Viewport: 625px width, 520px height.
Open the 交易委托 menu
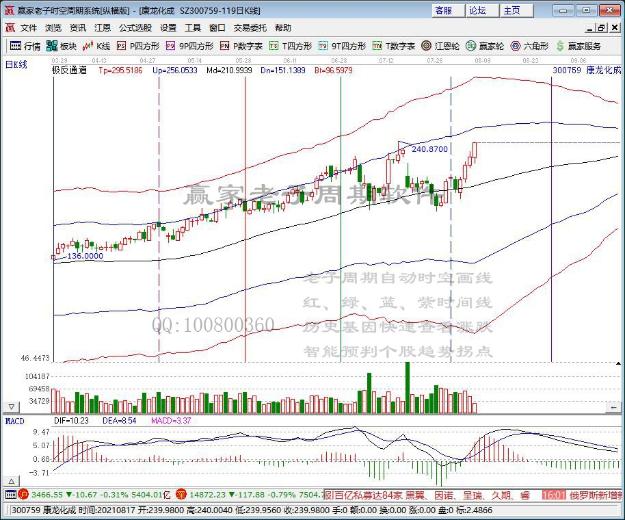pos(250,28)
